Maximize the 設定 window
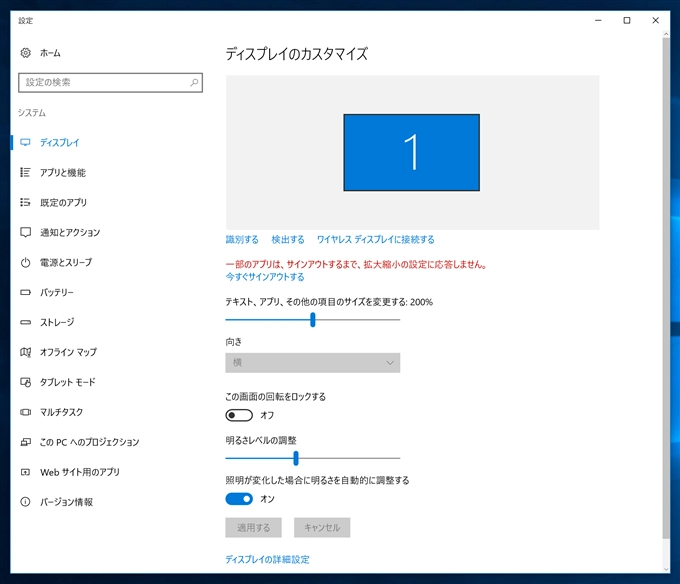Viewport: 680px width, 584px height. [x=627, y=20]
